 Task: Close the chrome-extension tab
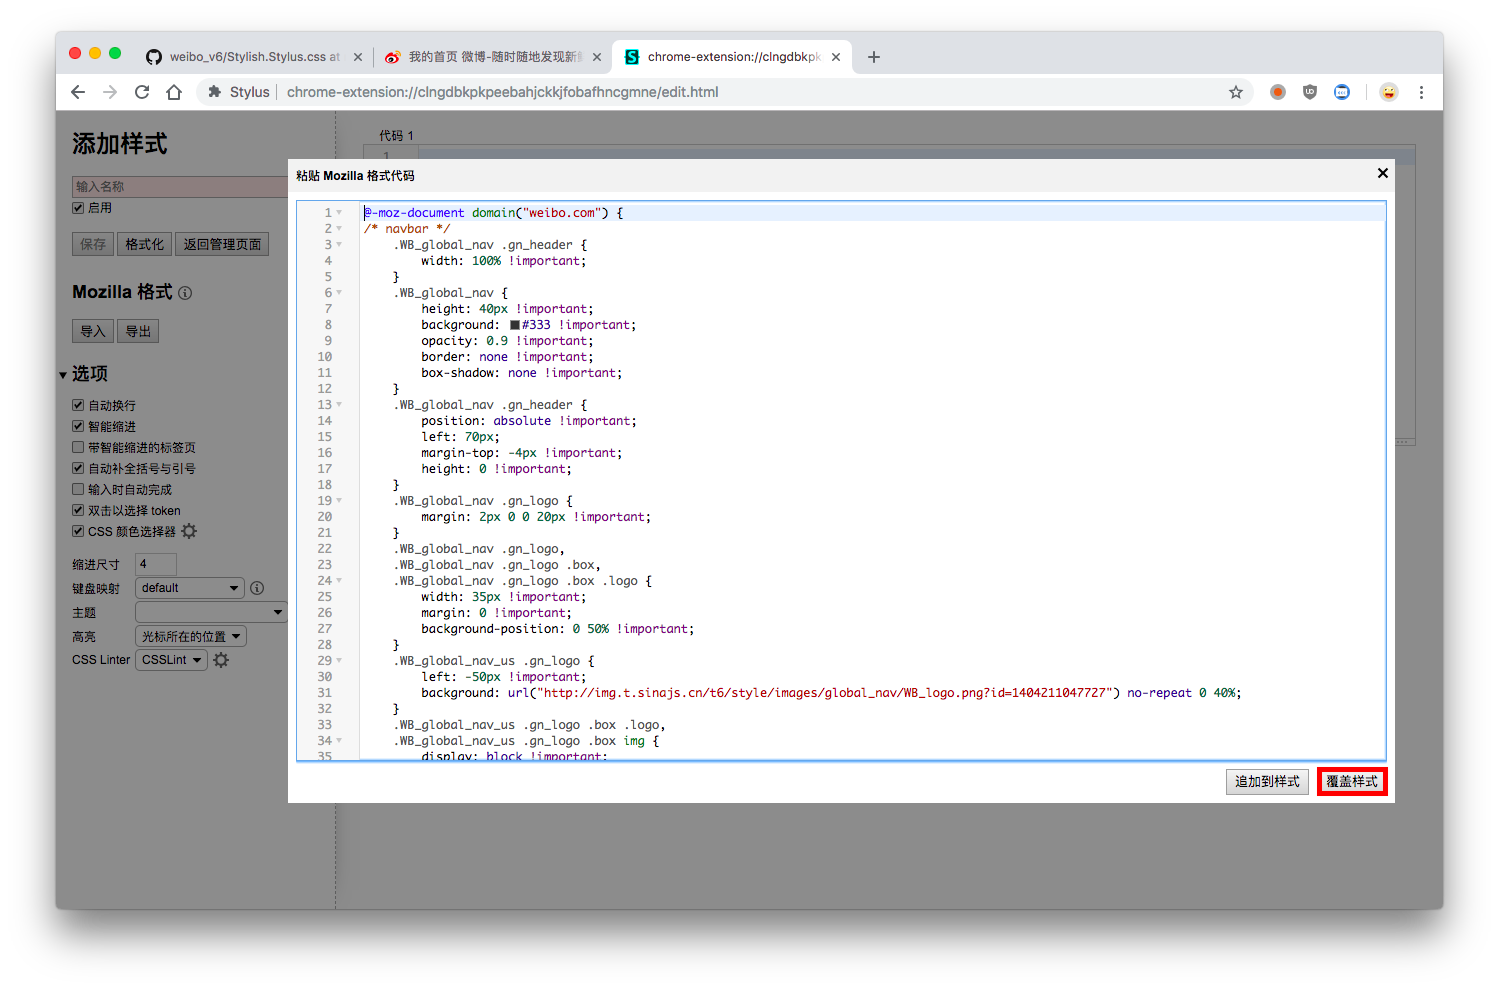(x=836, y=57)
